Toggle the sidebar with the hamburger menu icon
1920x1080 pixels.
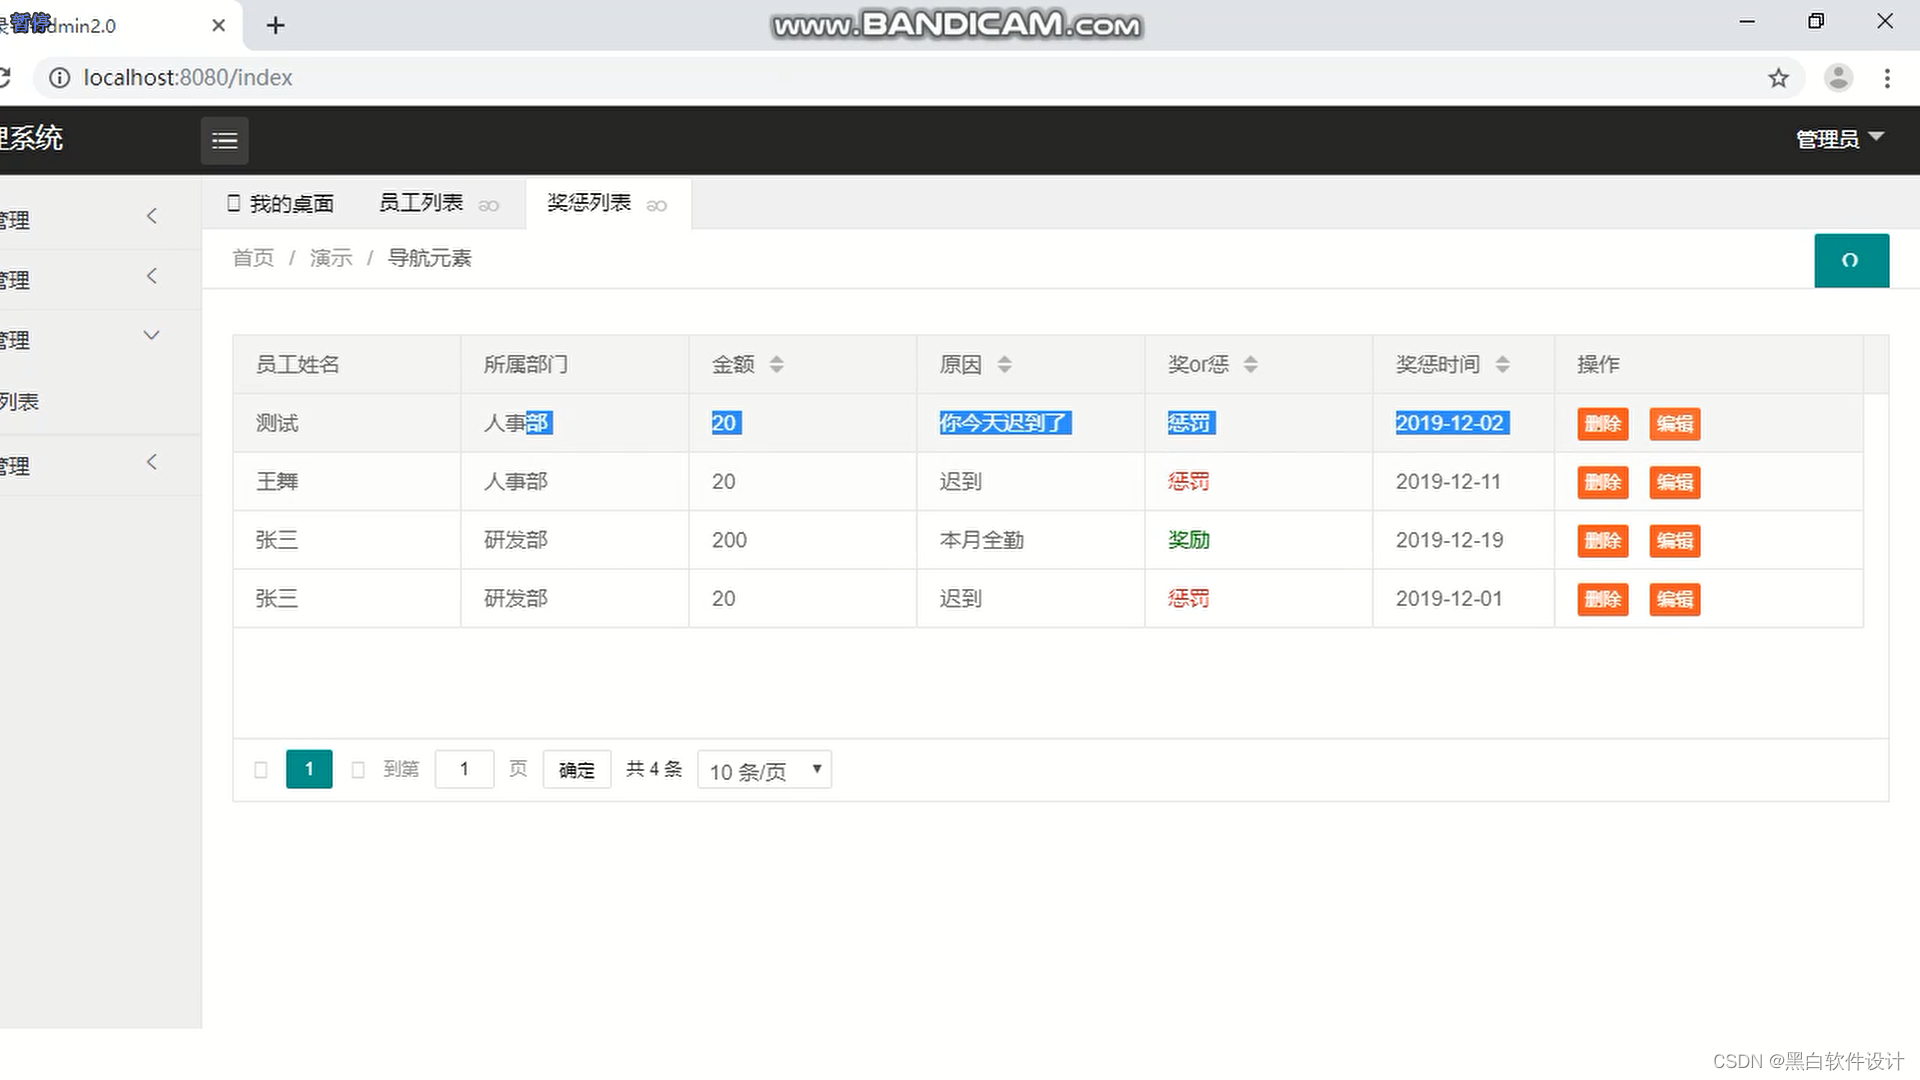coord(224,140)
